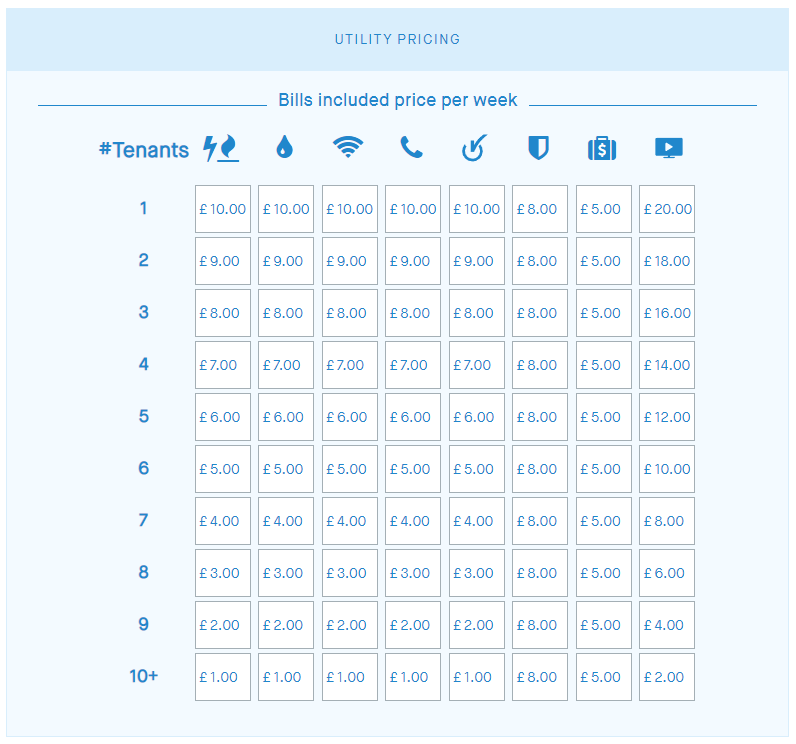
Task: Edit water price field for 3 tenants
Action: [286, 314]
